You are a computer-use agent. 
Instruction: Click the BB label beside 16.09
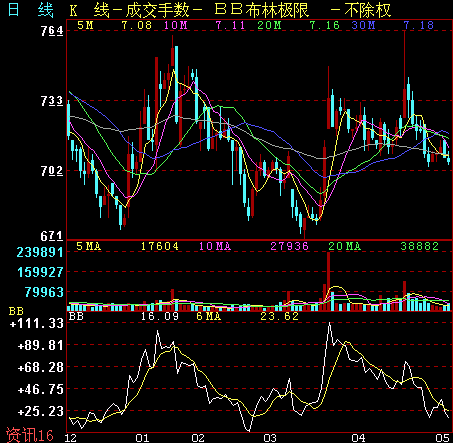click(x=76, y=316)
